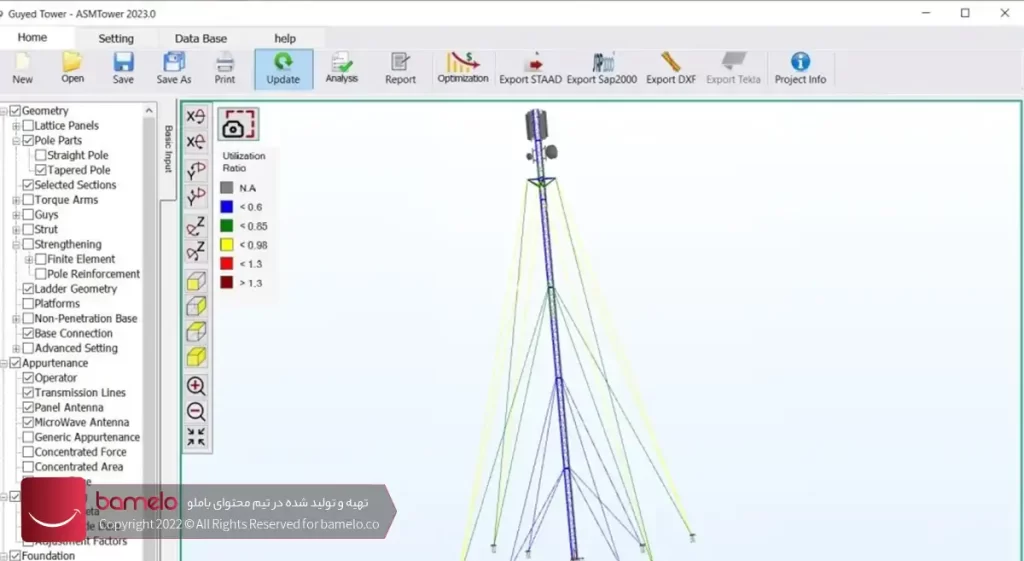Image resolution: width=1024 pixels, height=561 pixels.
Task: Select the side-face yellow cube view
Action: [196, 306]
